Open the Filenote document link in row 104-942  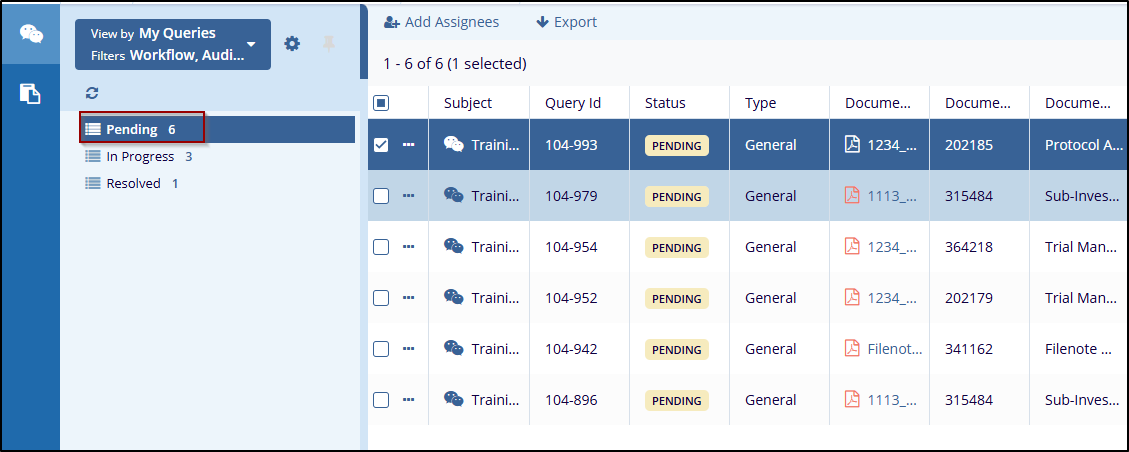point(895,348)
